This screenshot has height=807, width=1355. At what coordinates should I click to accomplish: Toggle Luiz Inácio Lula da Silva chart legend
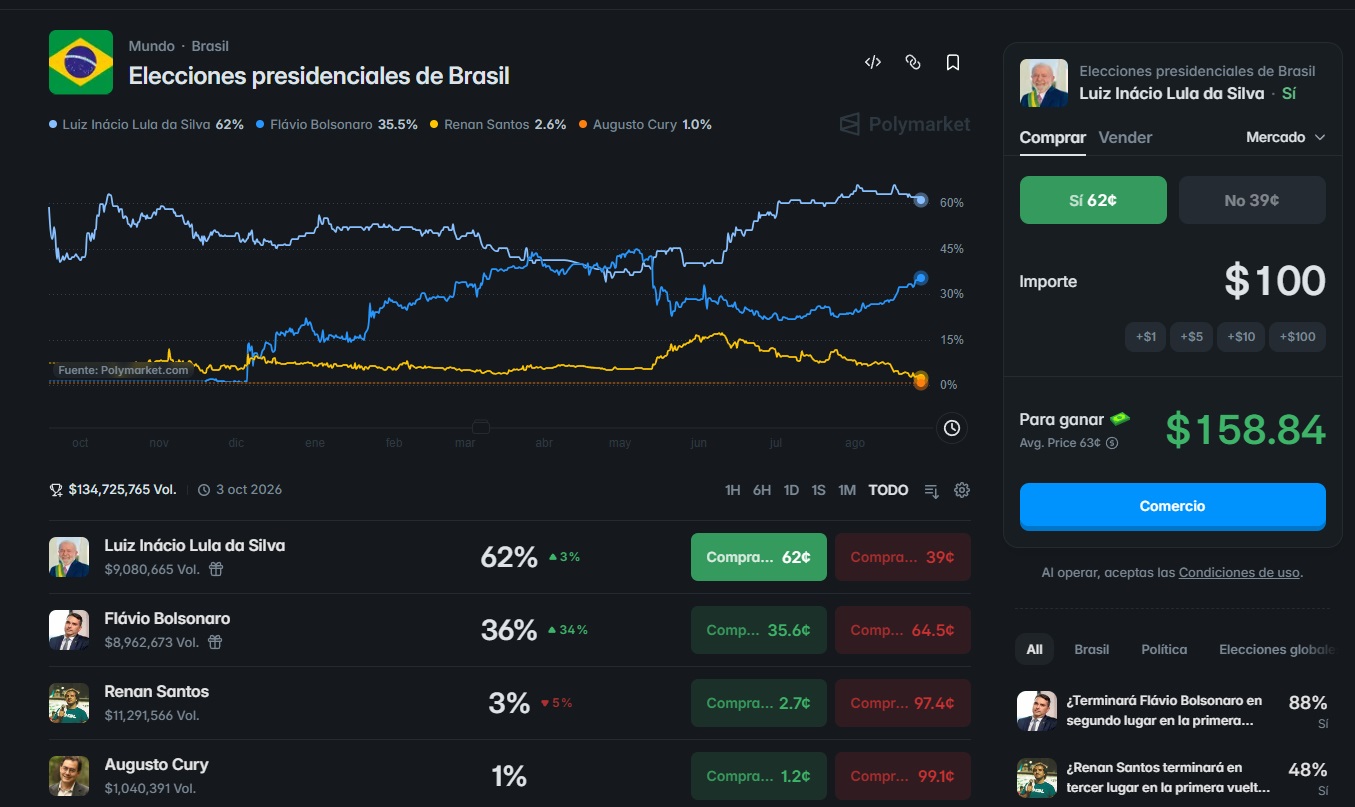coord(146,125)
